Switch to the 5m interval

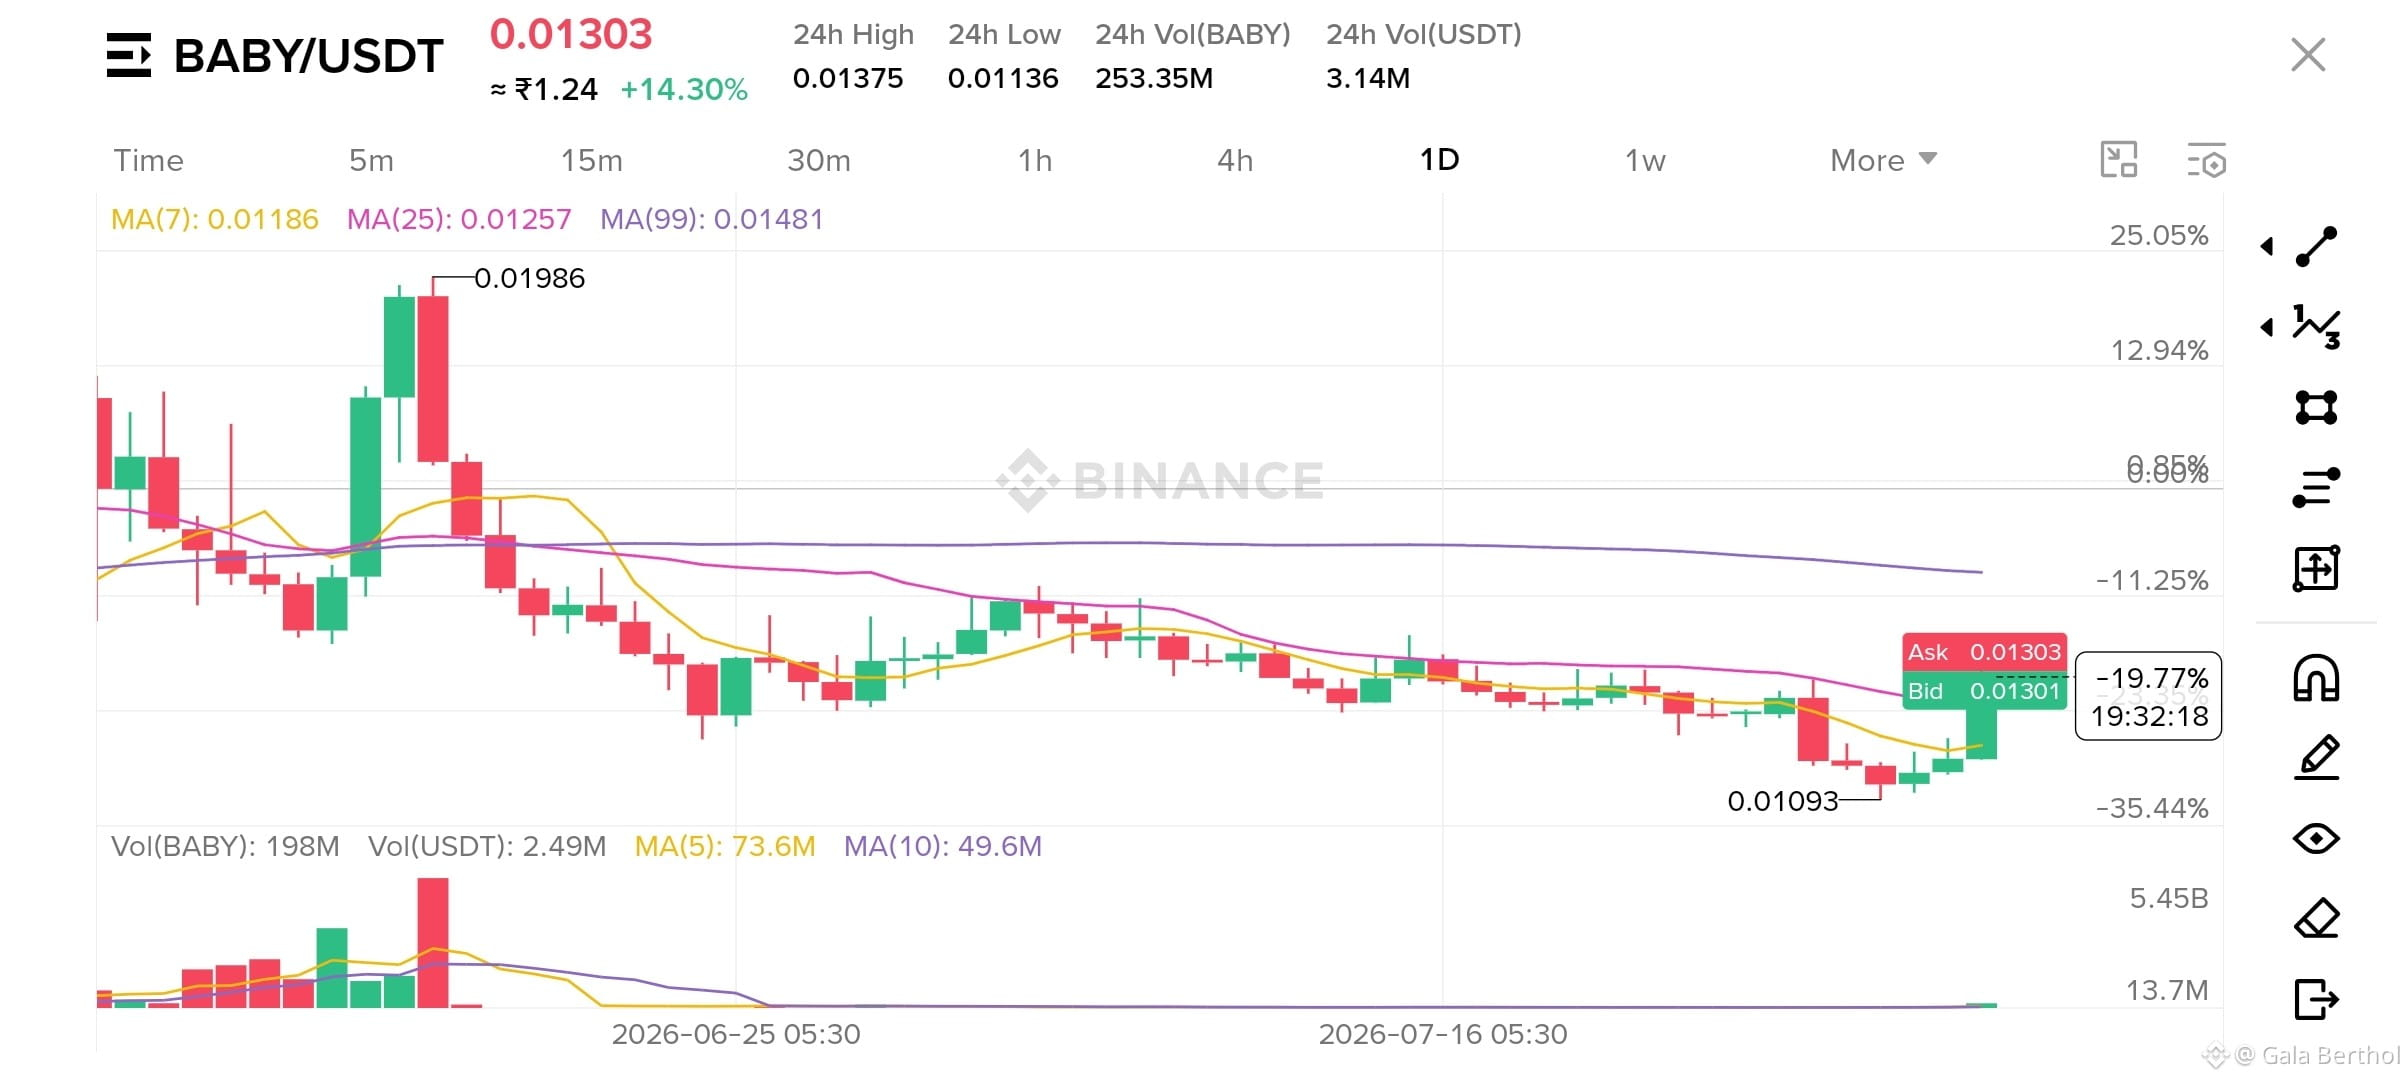point(371,160)
